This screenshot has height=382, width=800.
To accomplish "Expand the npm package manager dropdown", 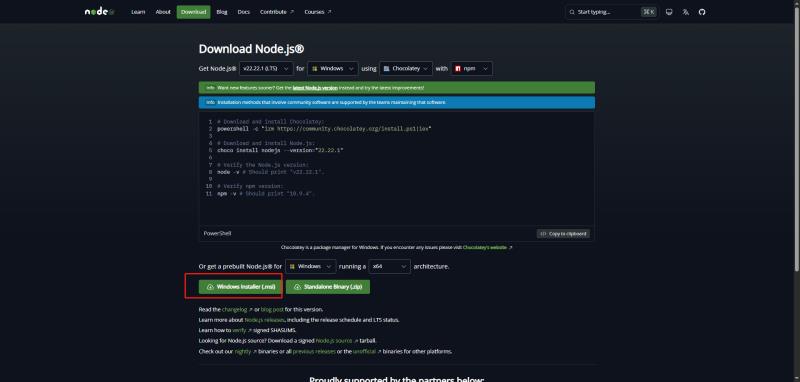I will (472, 68).
